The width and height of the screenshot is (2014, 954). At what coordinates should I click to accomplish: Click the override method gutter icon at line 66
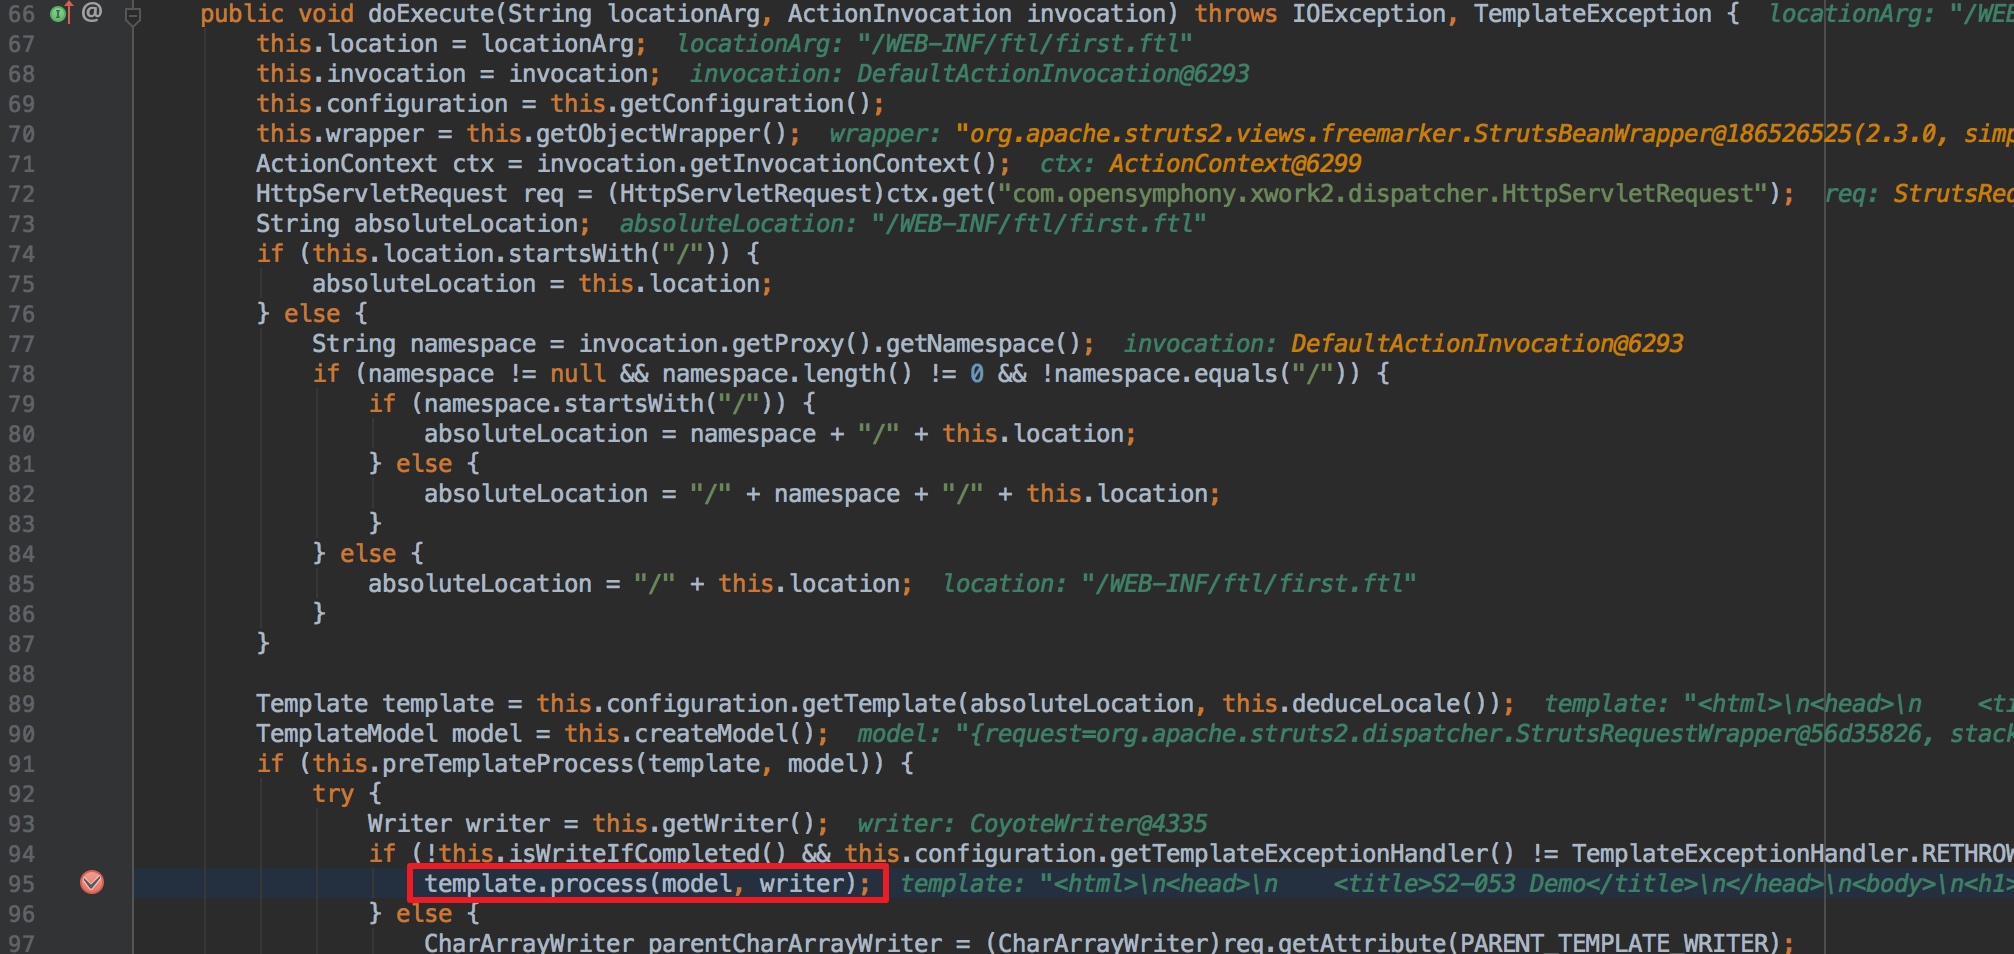point(61,13)
